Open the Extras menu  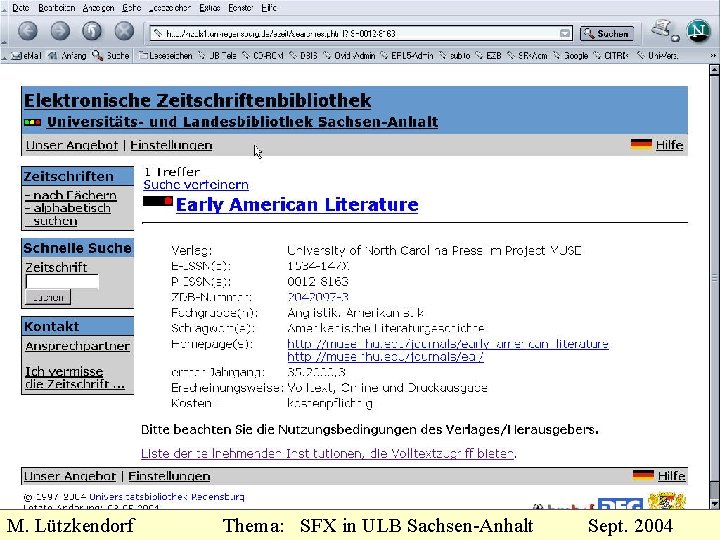tap(209, 8)
